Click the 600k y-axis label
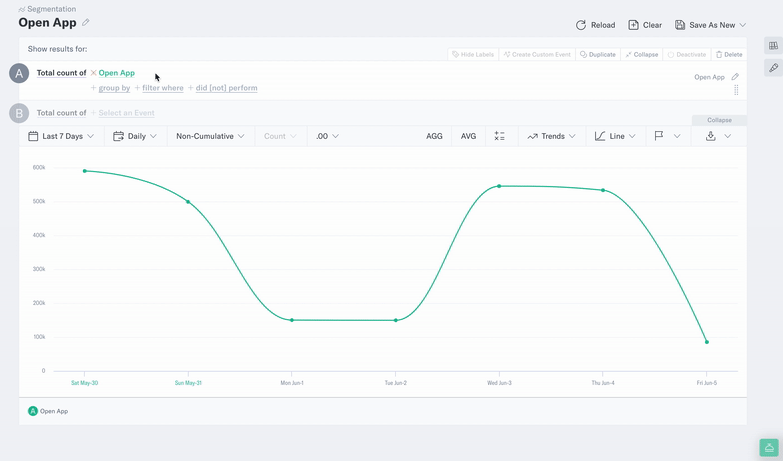This screenshot has height=461, width=783. point(39,167)
